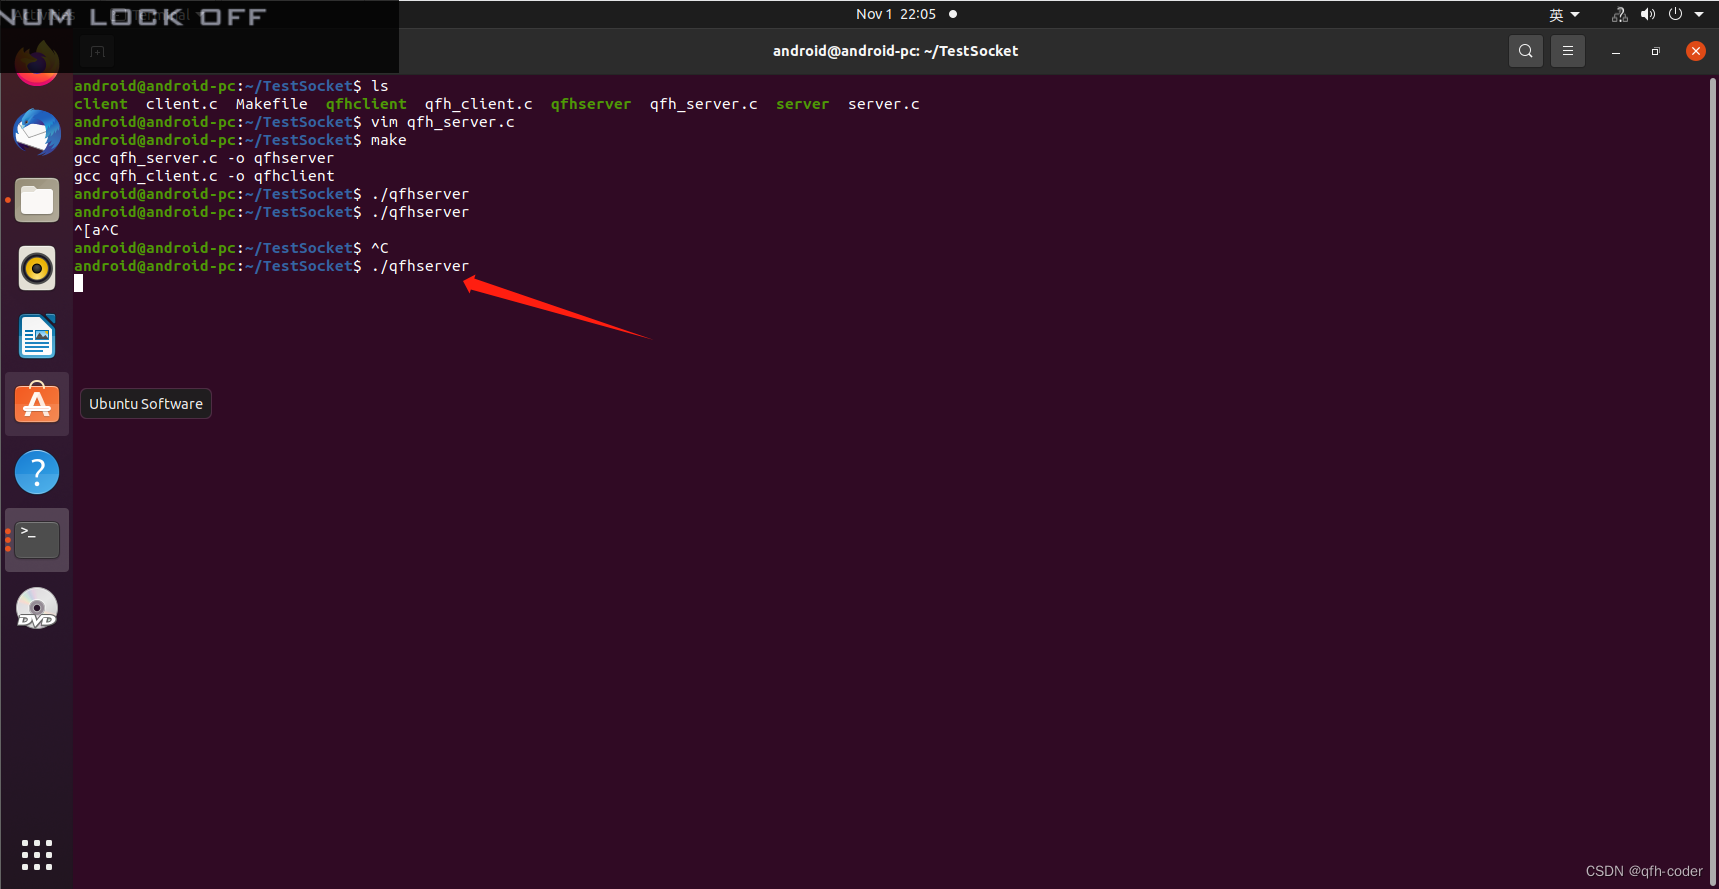Click the terminal search button
Image resolution: width=1719 pixels, height=889 pixels.
tap(1525, 51)
